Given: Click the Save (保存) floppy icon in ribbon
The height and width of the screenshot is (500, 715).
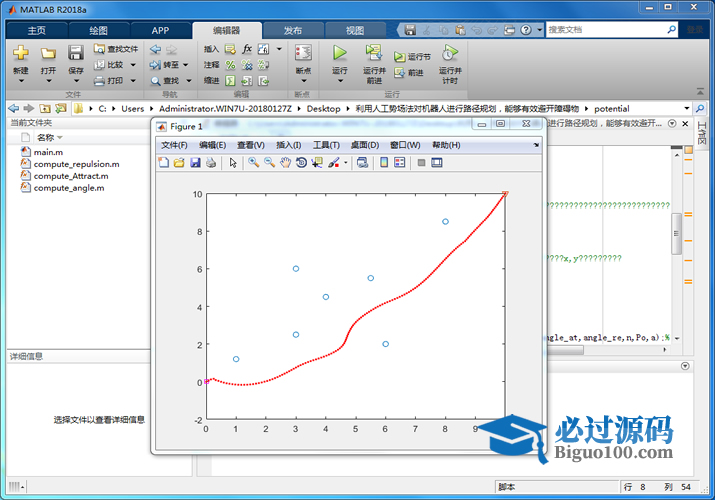Looking at the screenshot, I should 76,53.
